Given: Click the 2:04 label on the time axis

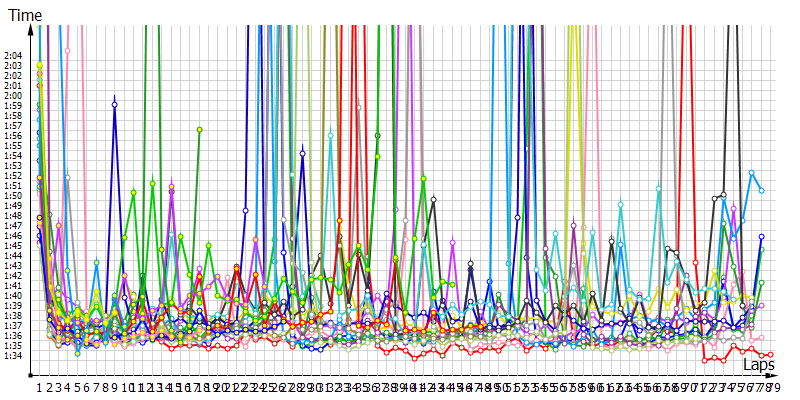Looking at the screenshot, I should point(13,55).
